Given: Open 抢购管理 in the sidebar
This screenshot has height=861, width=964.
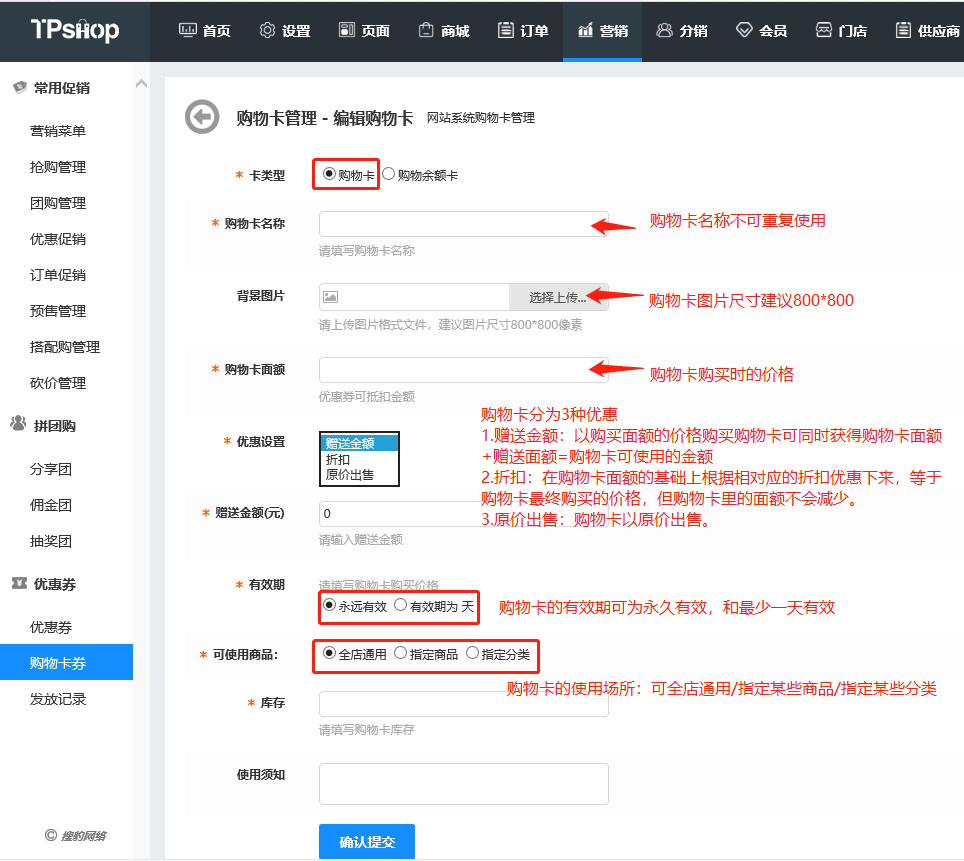Looking at the screenshot, I should point(58,167).
